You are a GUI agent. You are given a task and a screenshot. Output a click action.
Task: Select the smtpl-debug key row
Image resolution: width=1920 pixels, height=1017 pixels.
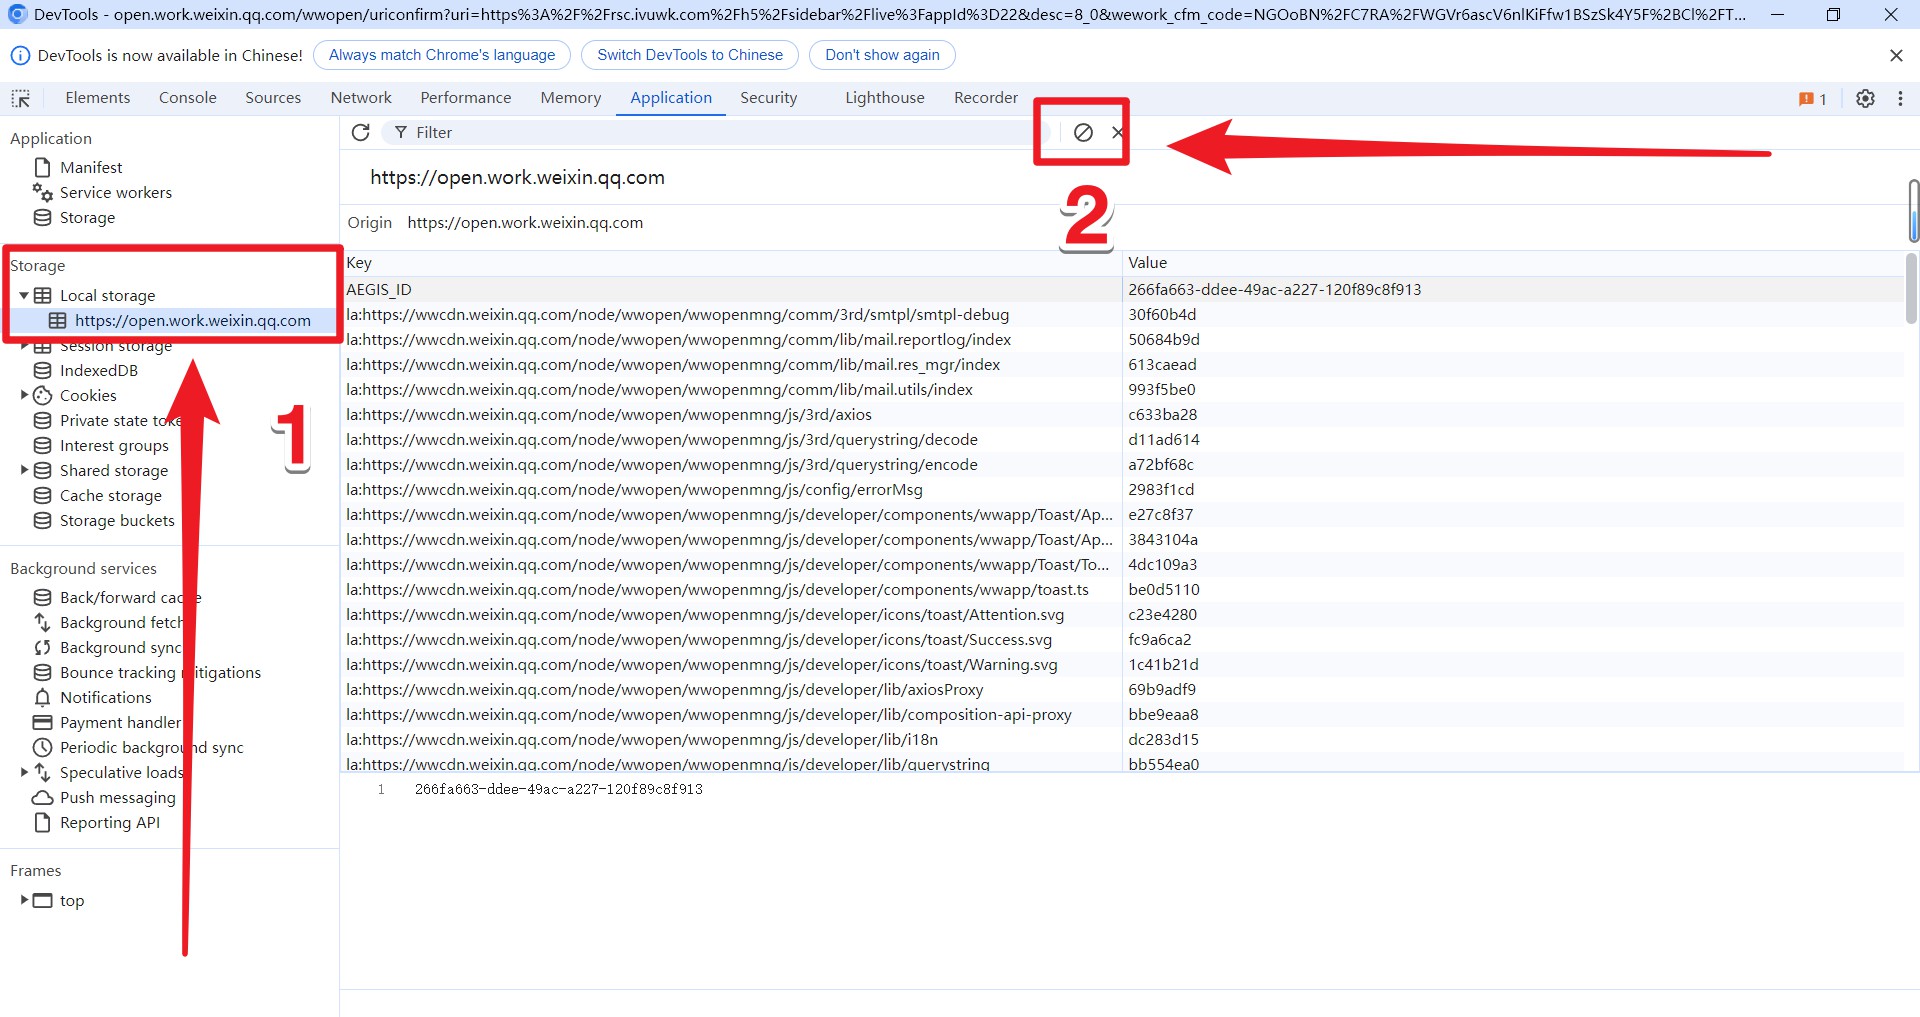1123,314
